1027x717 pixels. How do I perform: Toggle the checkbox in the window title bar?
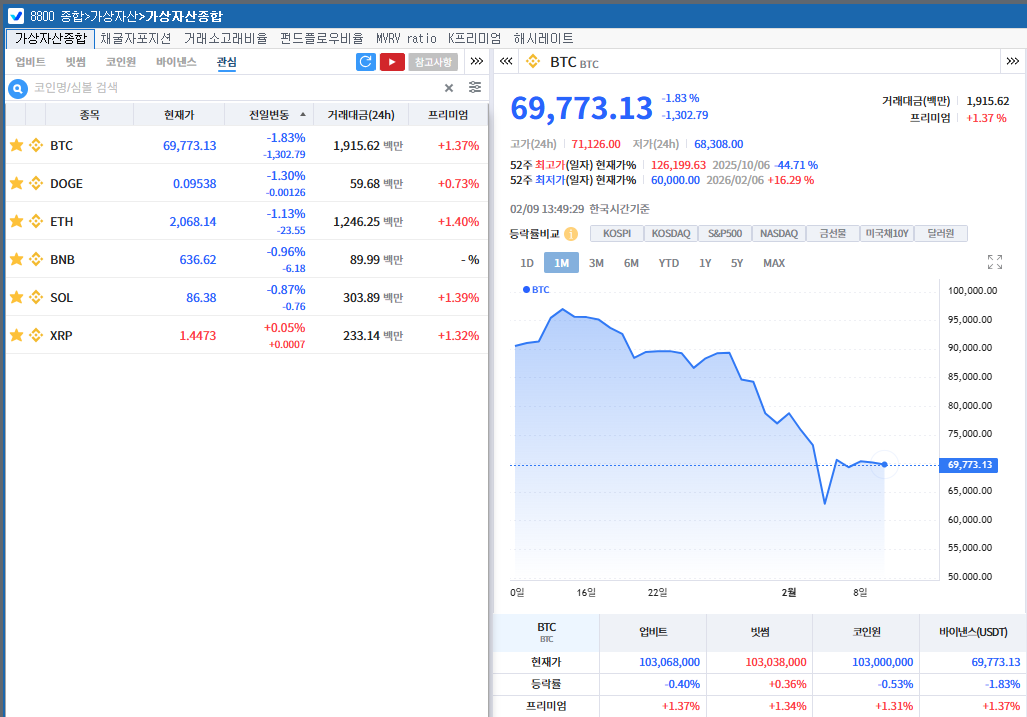(16, 16)
